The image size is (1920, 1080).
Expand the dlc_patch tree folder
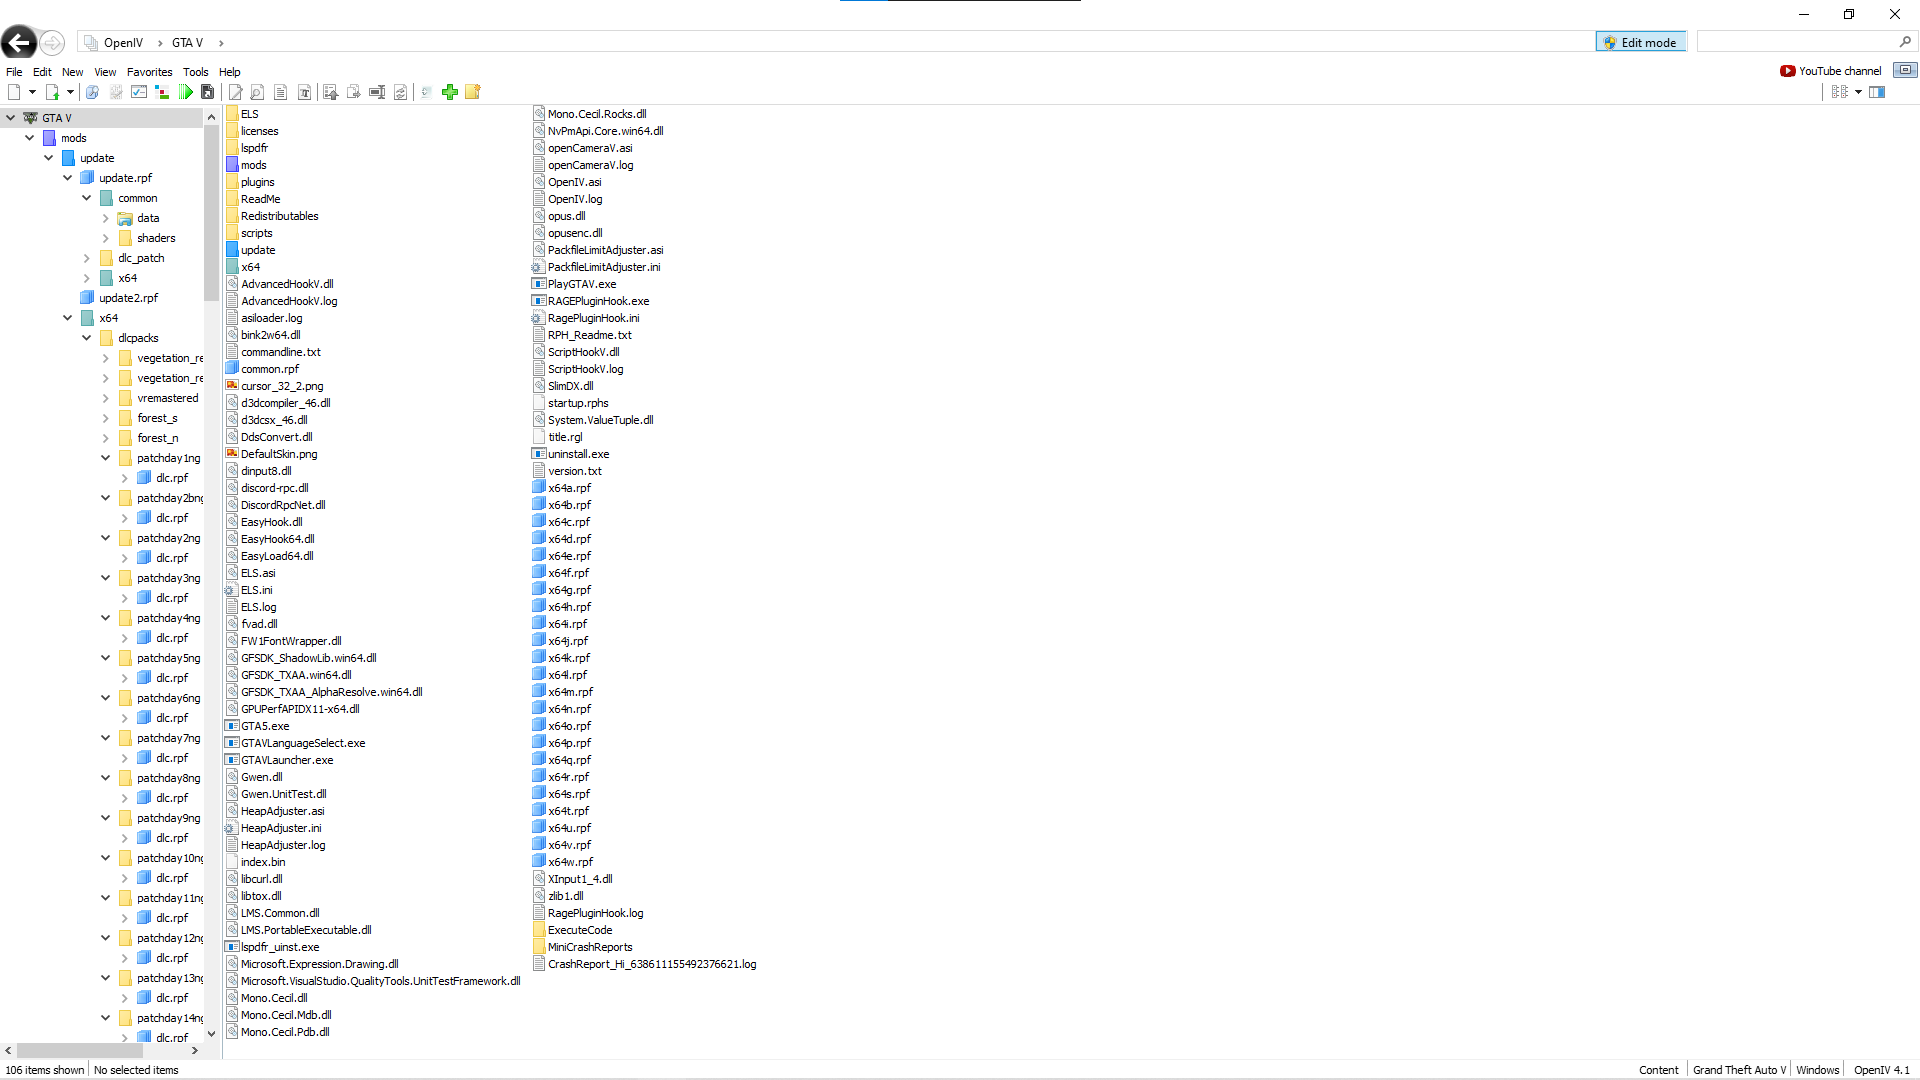pos(86,258)
